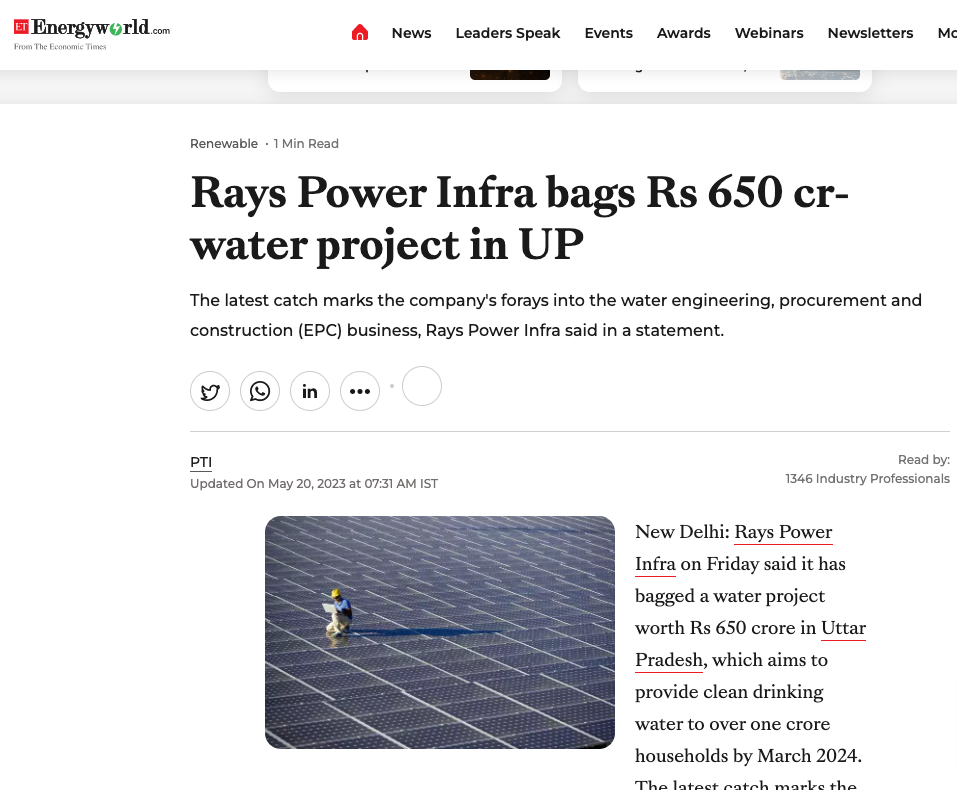957x790 pixels.
Task: Click the ET Energyworld logo
Action: 92,32
